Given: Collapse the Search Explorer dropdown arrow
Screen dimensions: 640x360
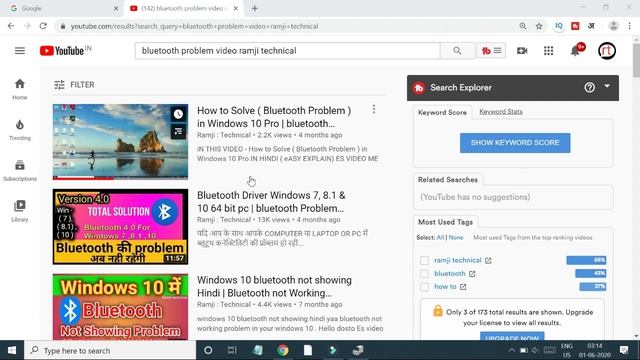Looking at the screenshot, I should point(607,86).
